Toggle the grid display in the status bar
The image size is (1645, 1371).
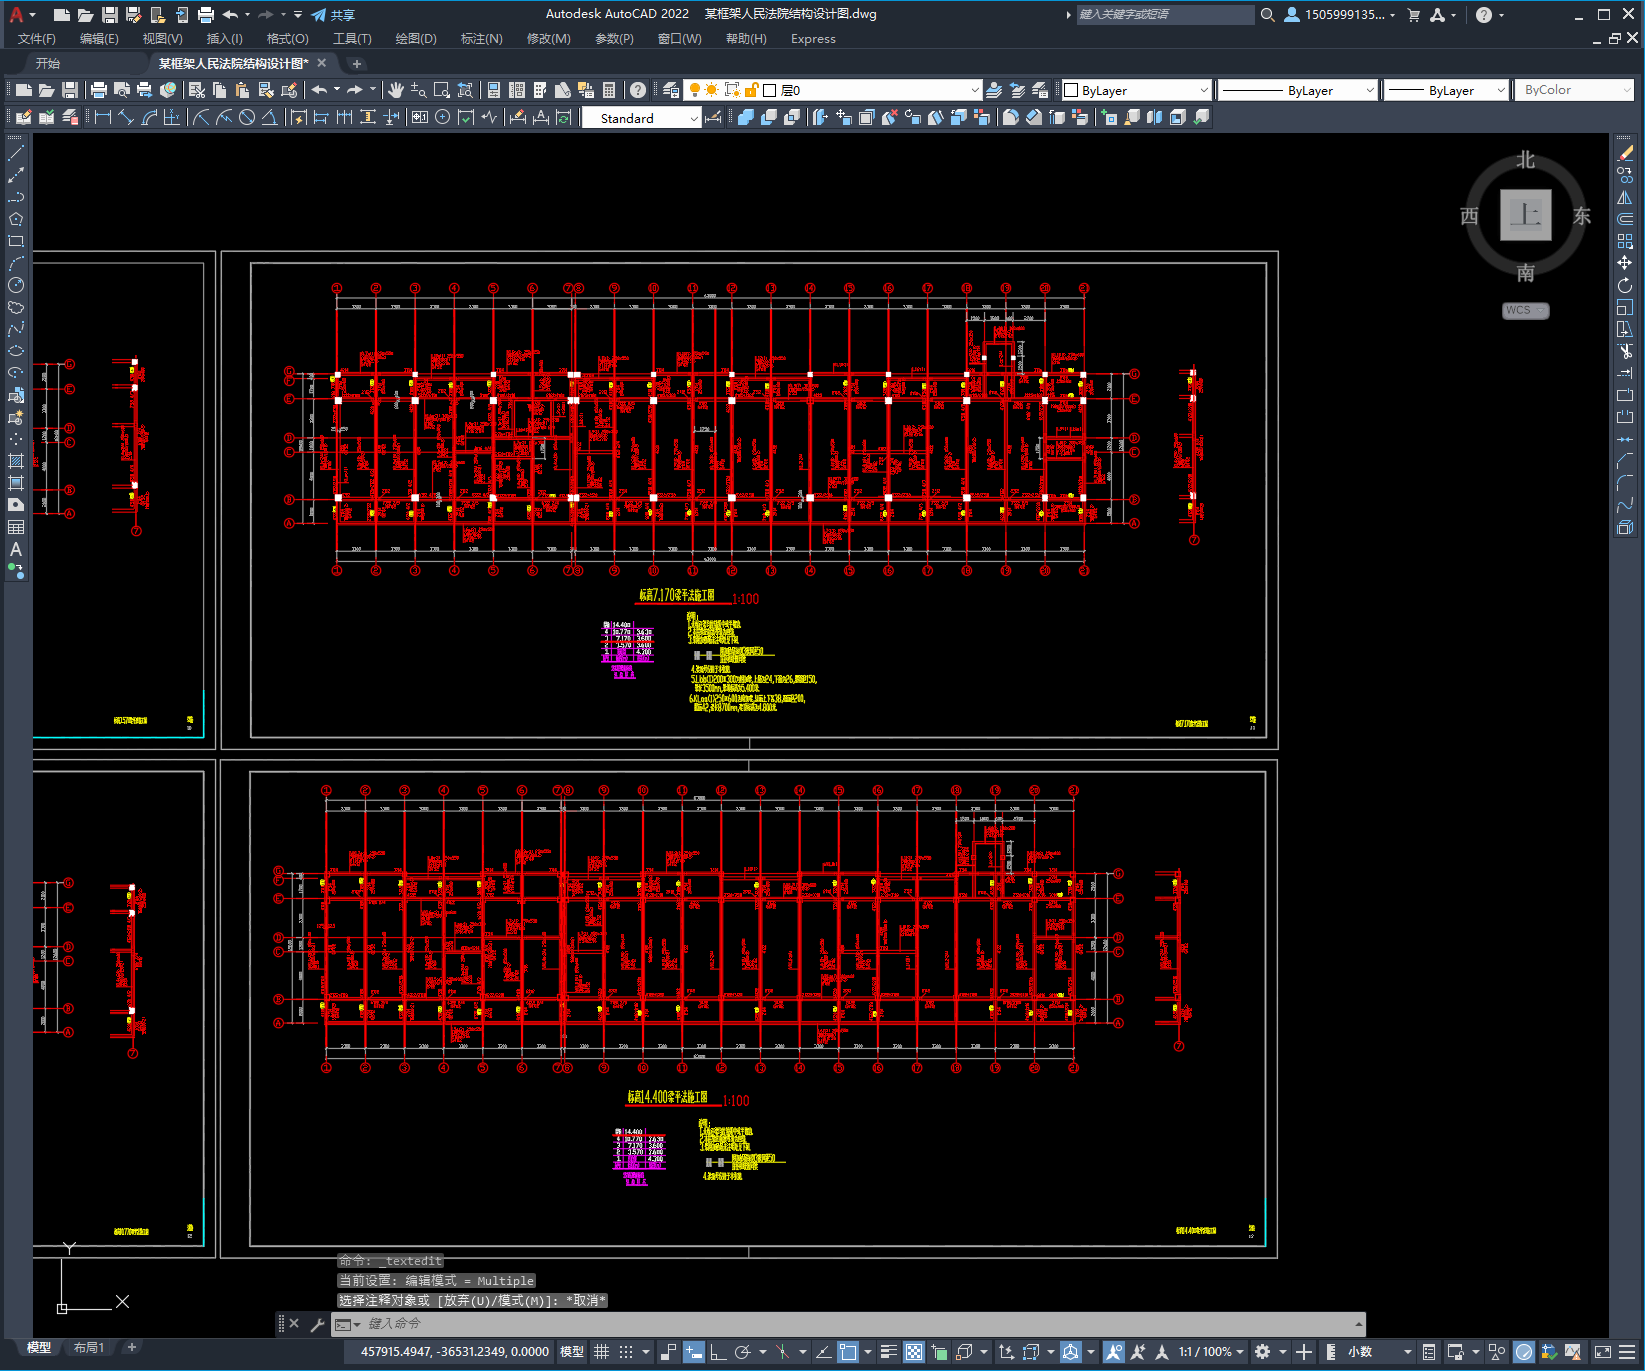tap(601, 1352)
